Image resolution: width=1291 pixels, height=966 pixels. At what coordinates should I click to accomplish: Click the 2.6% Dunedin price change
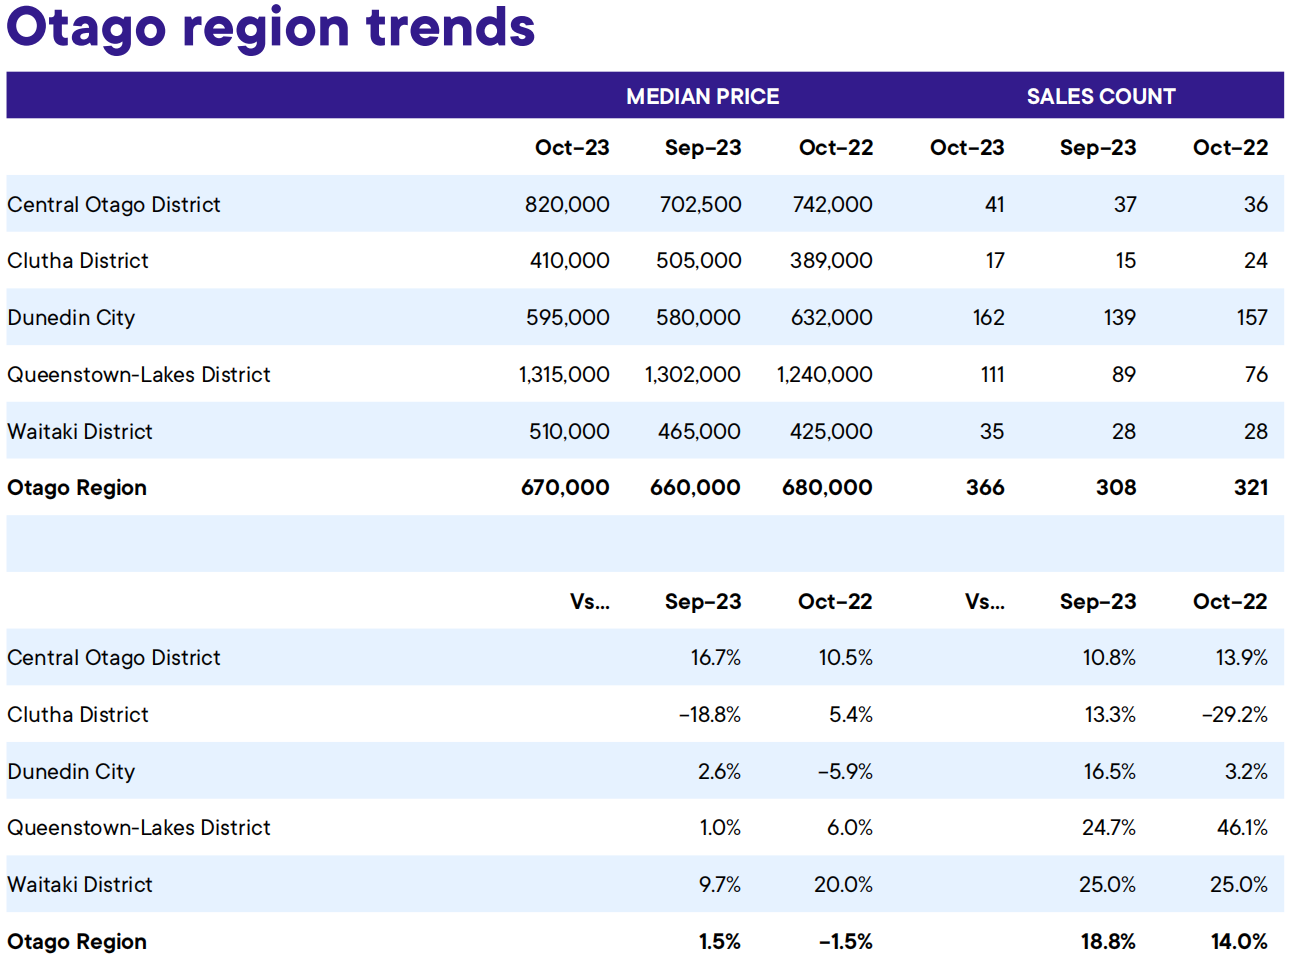[x=720, y=771]
